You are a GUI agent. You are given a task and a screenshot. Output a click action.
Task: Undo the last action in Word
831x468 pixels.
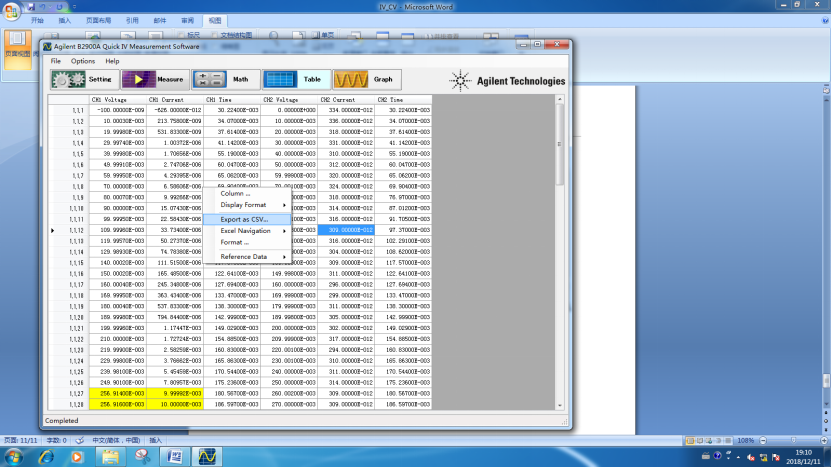click(42, 7)
